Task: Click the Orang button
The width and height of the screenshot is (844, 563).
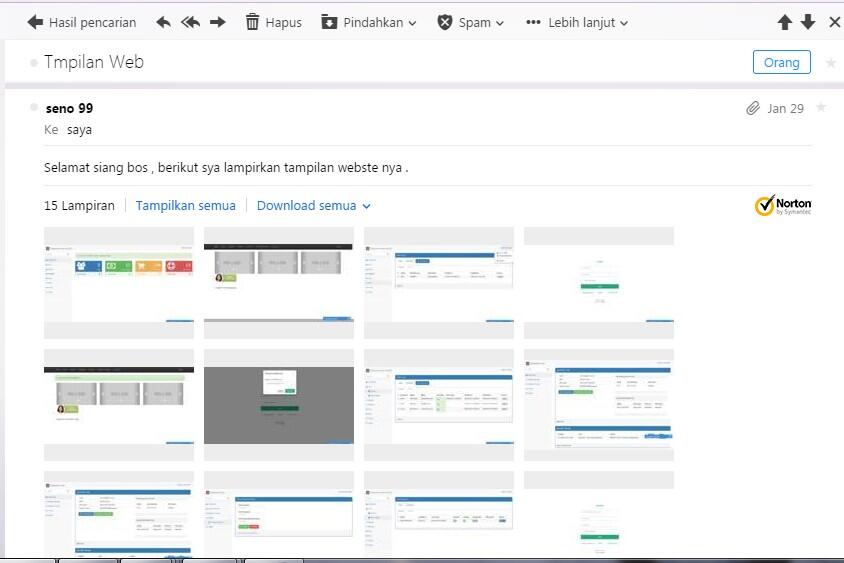Action: point(782,62)
